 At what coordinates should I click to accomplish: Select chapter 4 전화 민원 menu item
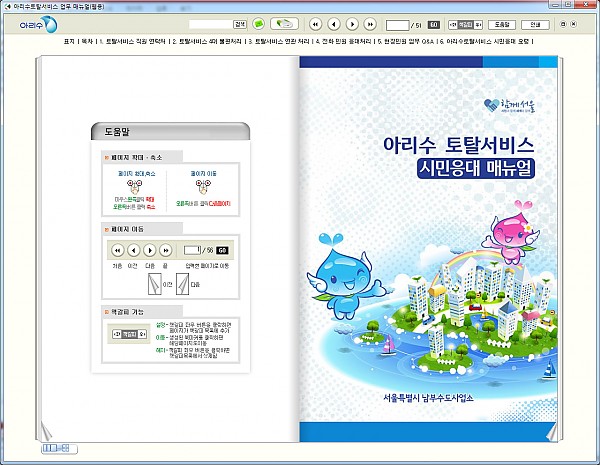point(343,41)
